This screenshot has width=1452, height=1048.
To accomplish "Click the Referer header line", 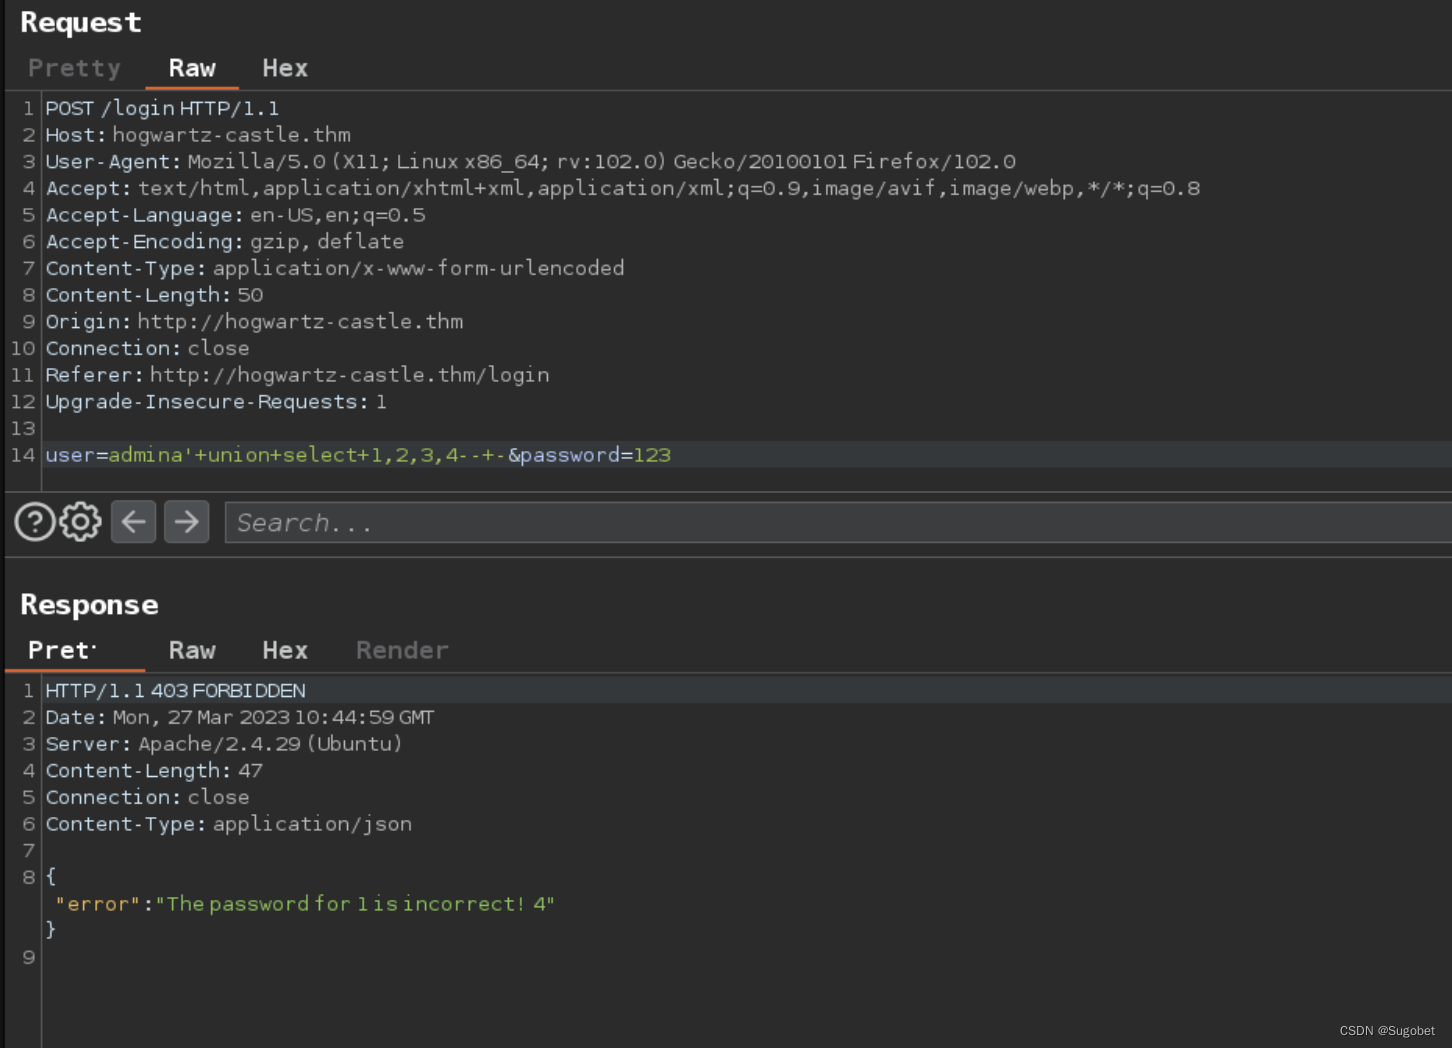I will [x=297, y=375].
